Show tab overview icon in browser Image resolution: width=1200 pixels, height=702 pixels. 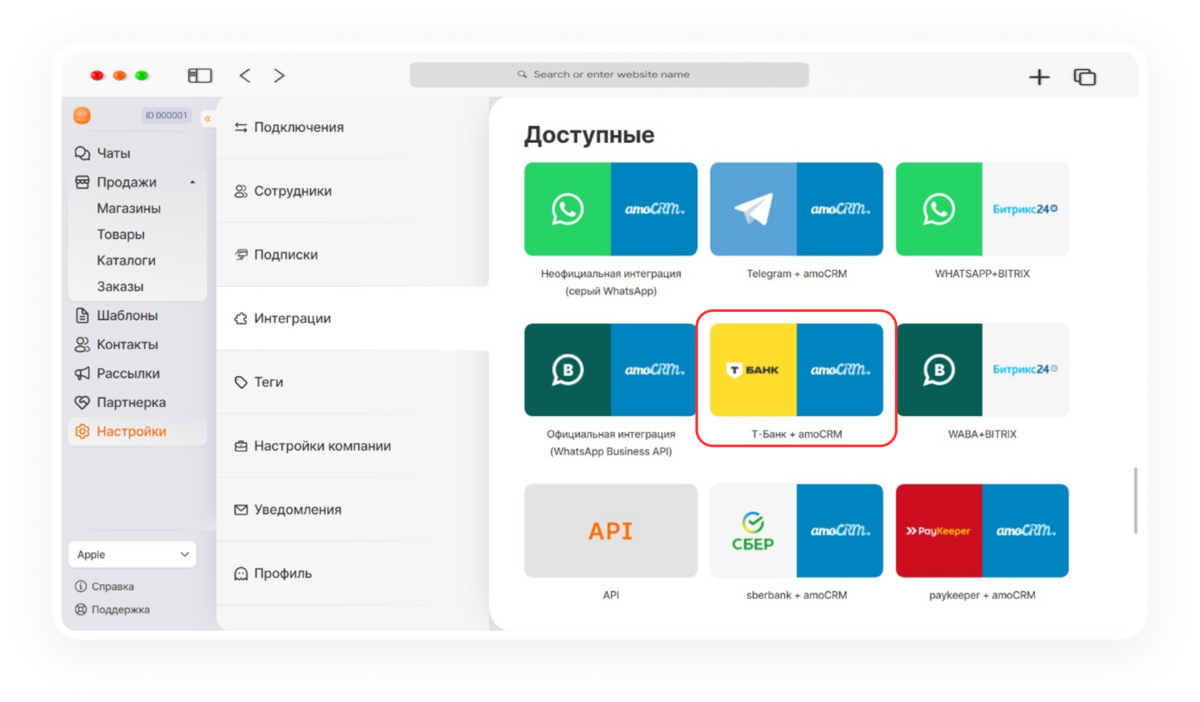pos(1085,76)
